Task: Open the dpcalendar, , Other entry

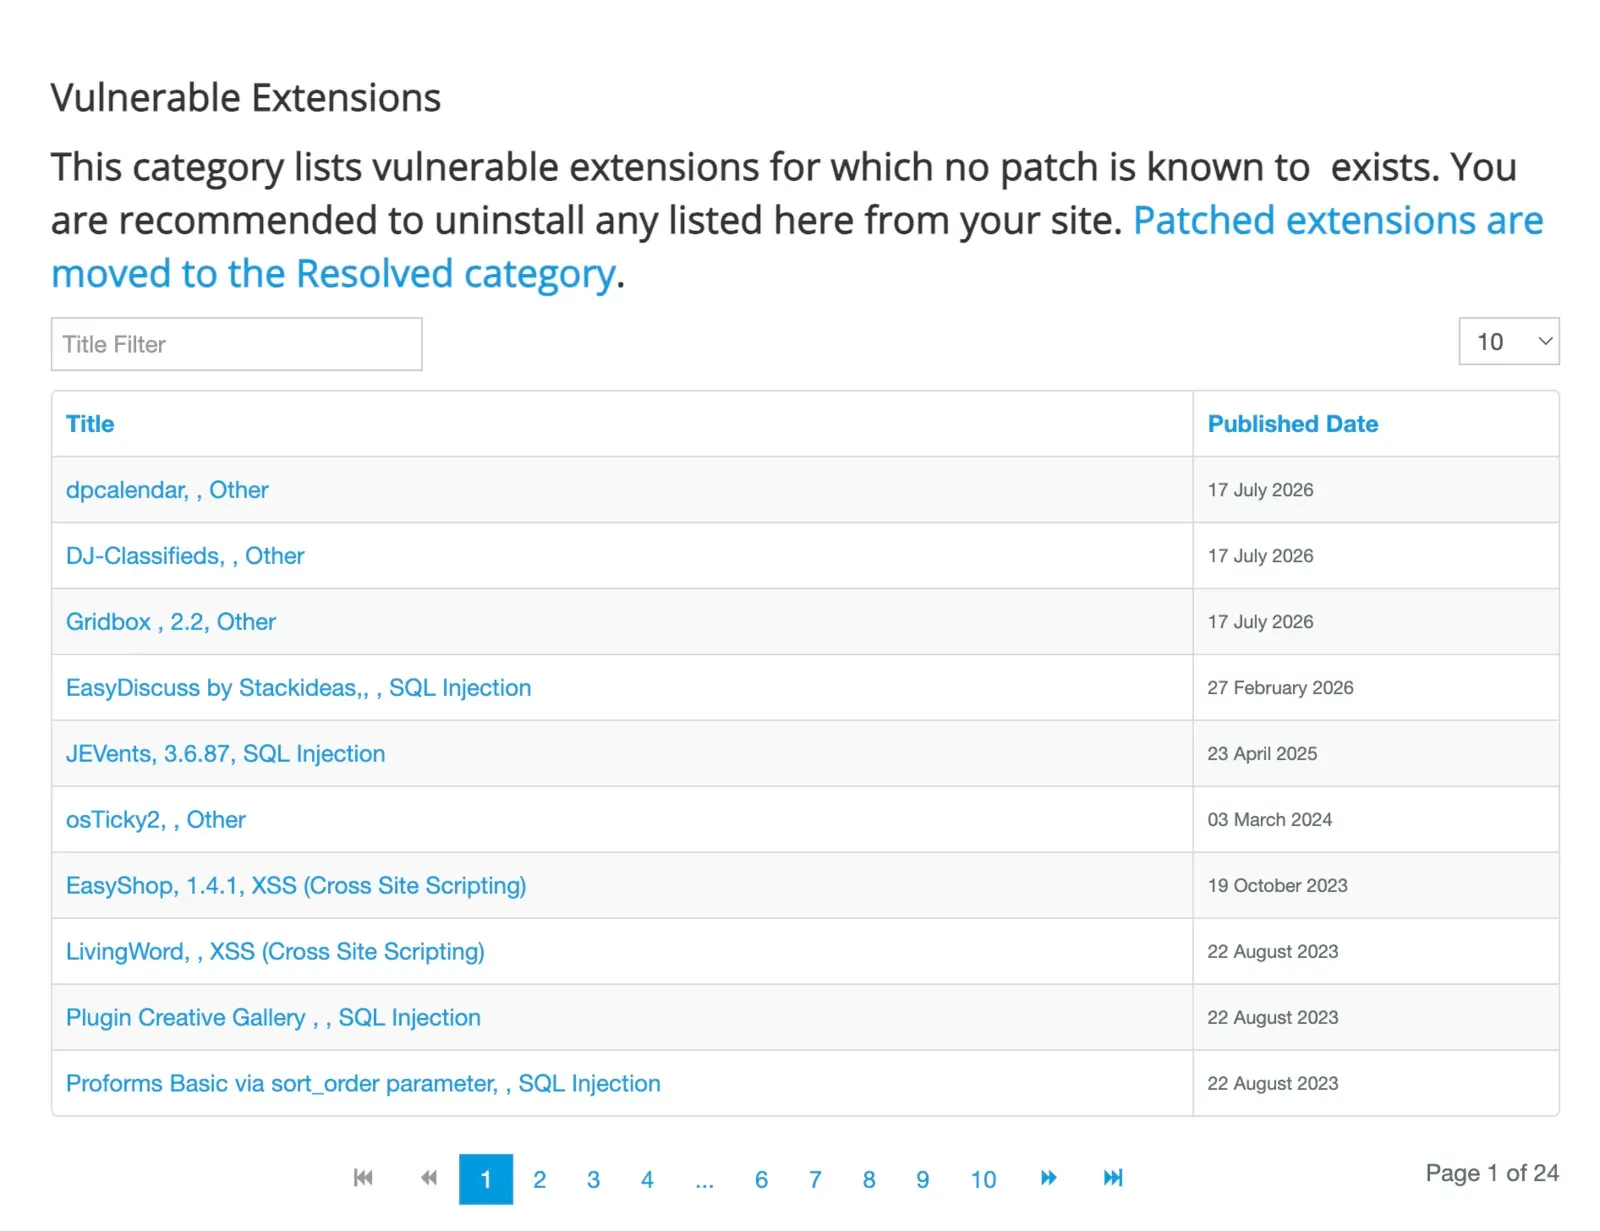Action: point(167,490)
